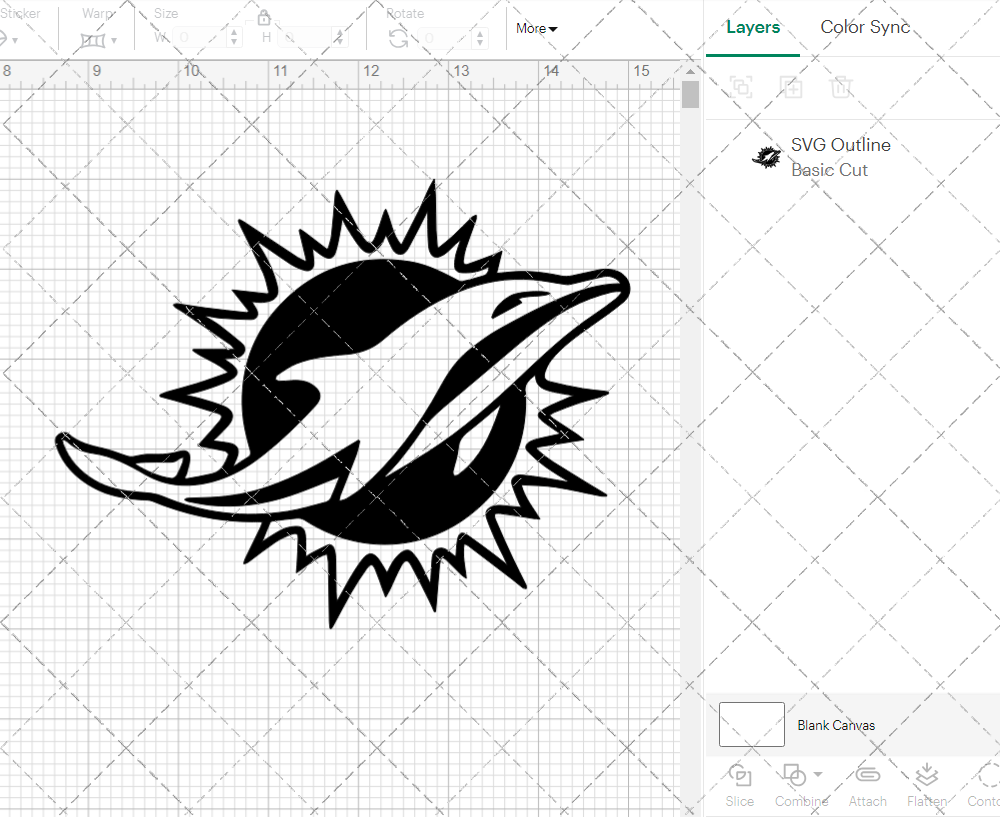Image resolution: width=1000 pixels, height=817 pixels.
Task: Click the Delete icon in Layers panel
Action: click(x=842, y=87)
